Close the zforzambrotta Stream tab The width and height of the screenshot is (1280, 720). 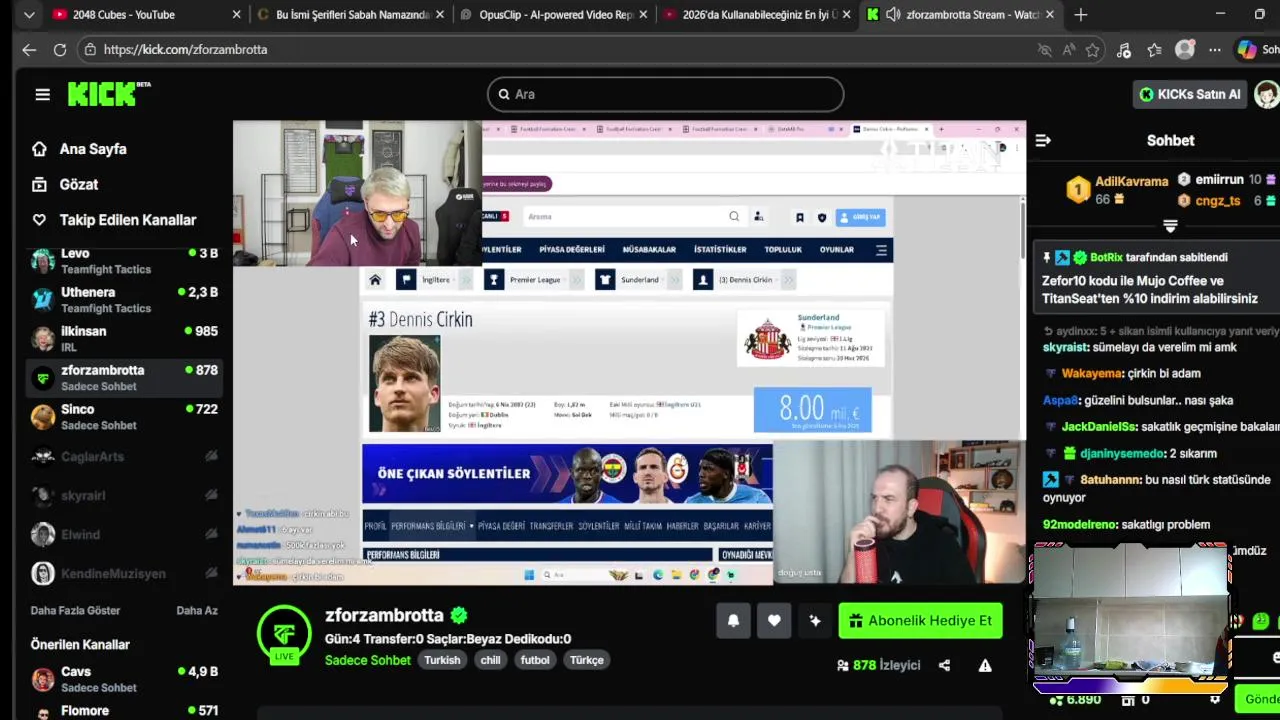(x=1050, y=15)
